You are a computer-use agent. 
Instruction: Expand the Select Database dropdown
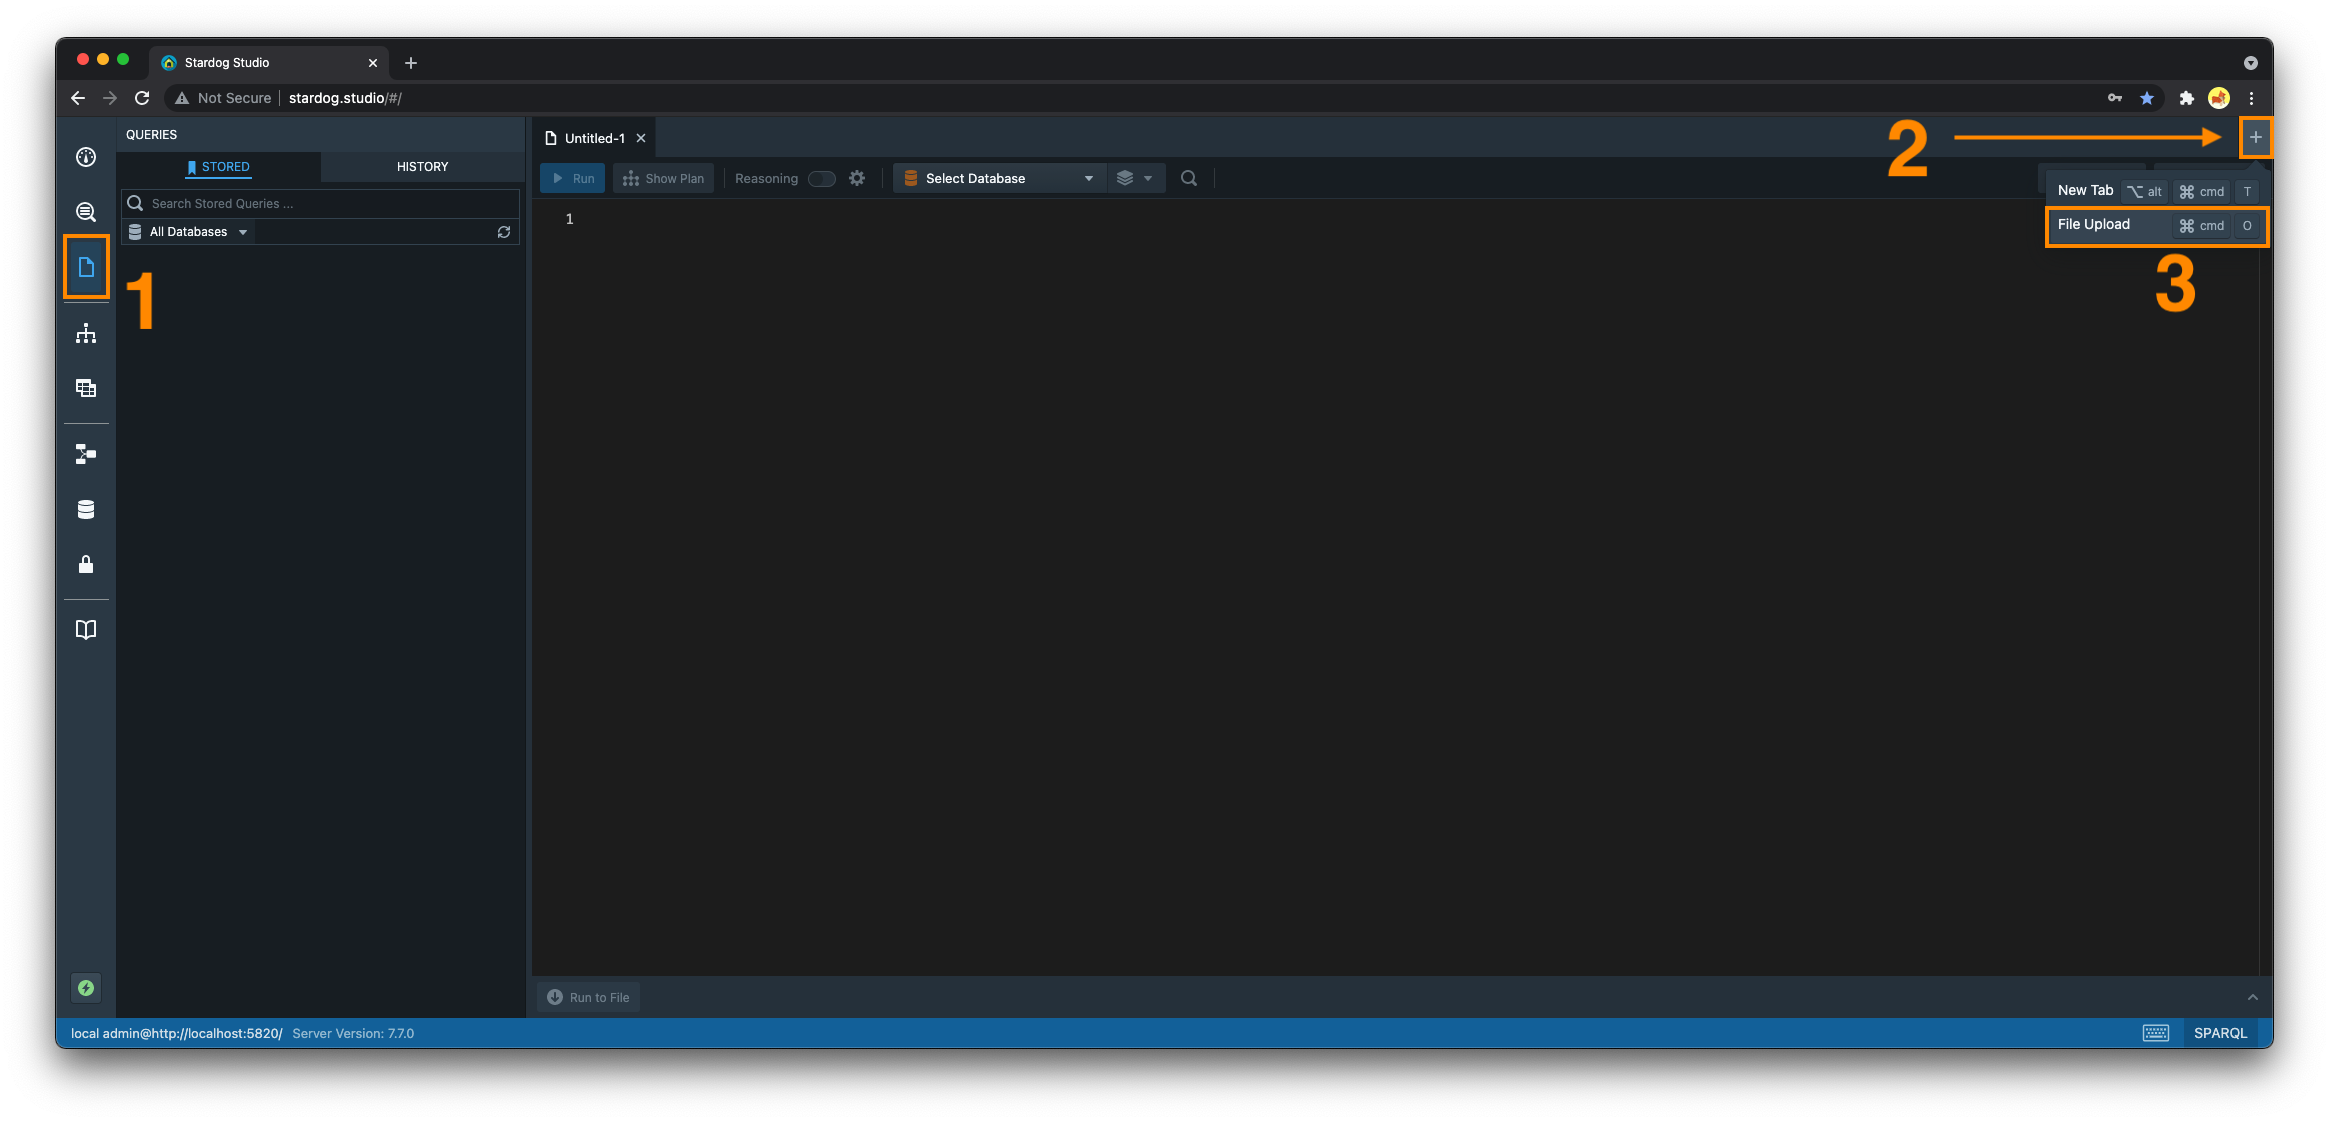coord(999,178)
